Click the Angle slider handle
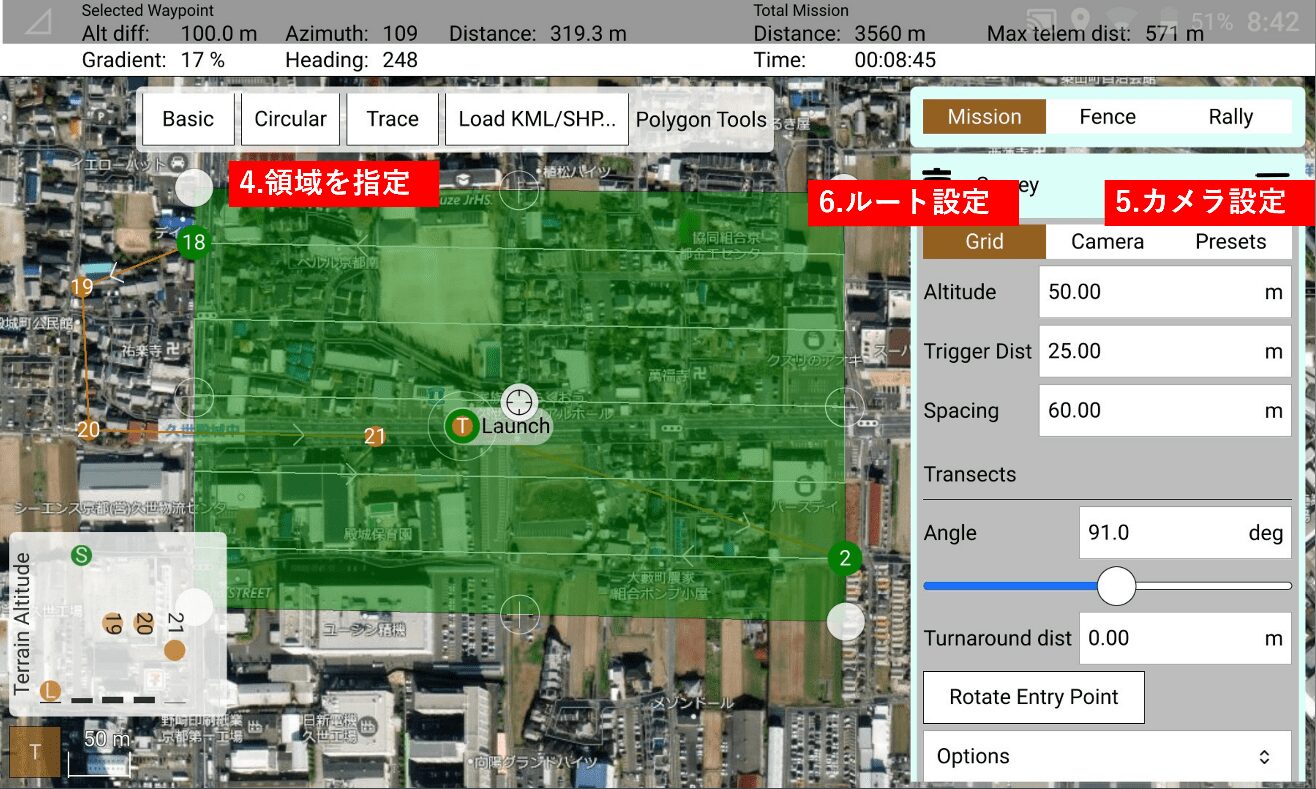The image size is (1316, 789). tap(1116, 586)
